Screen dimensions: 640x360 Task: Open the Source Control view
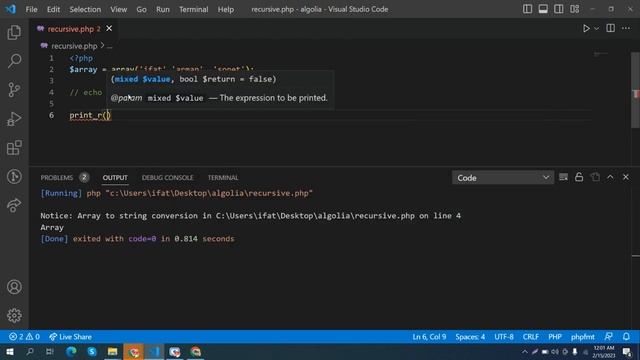click(14, 90)
